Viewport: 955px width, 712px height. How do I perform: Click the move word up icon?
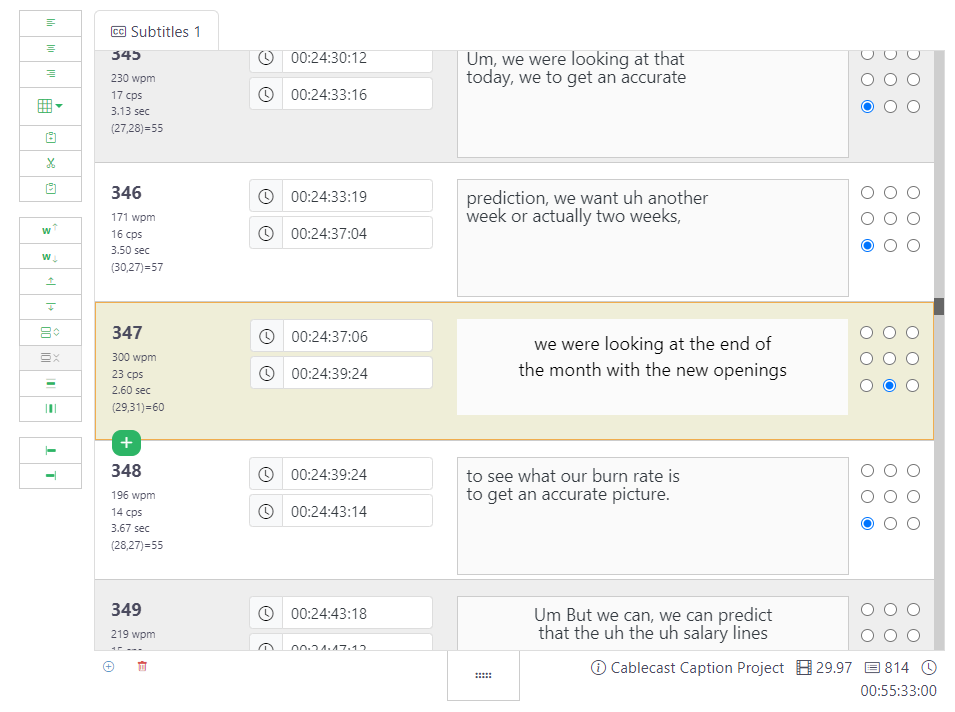pyautogui.click(x=50, y=230)
